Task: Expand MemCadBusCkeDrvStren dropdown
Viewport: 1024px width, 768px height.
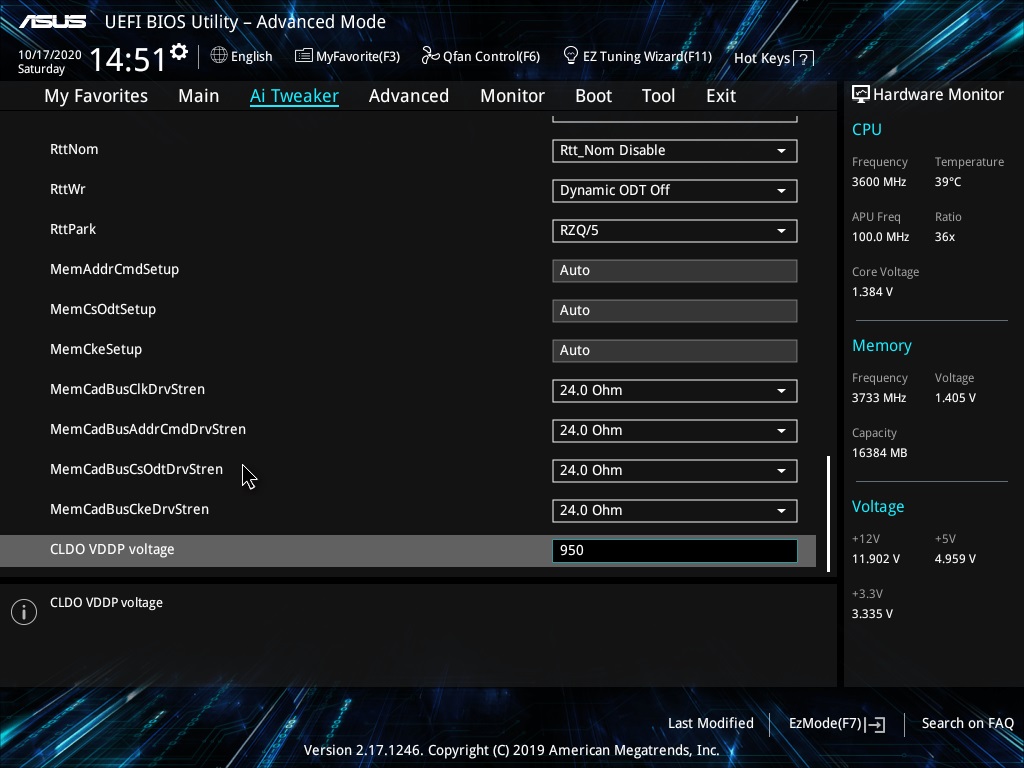Action: 675,511
